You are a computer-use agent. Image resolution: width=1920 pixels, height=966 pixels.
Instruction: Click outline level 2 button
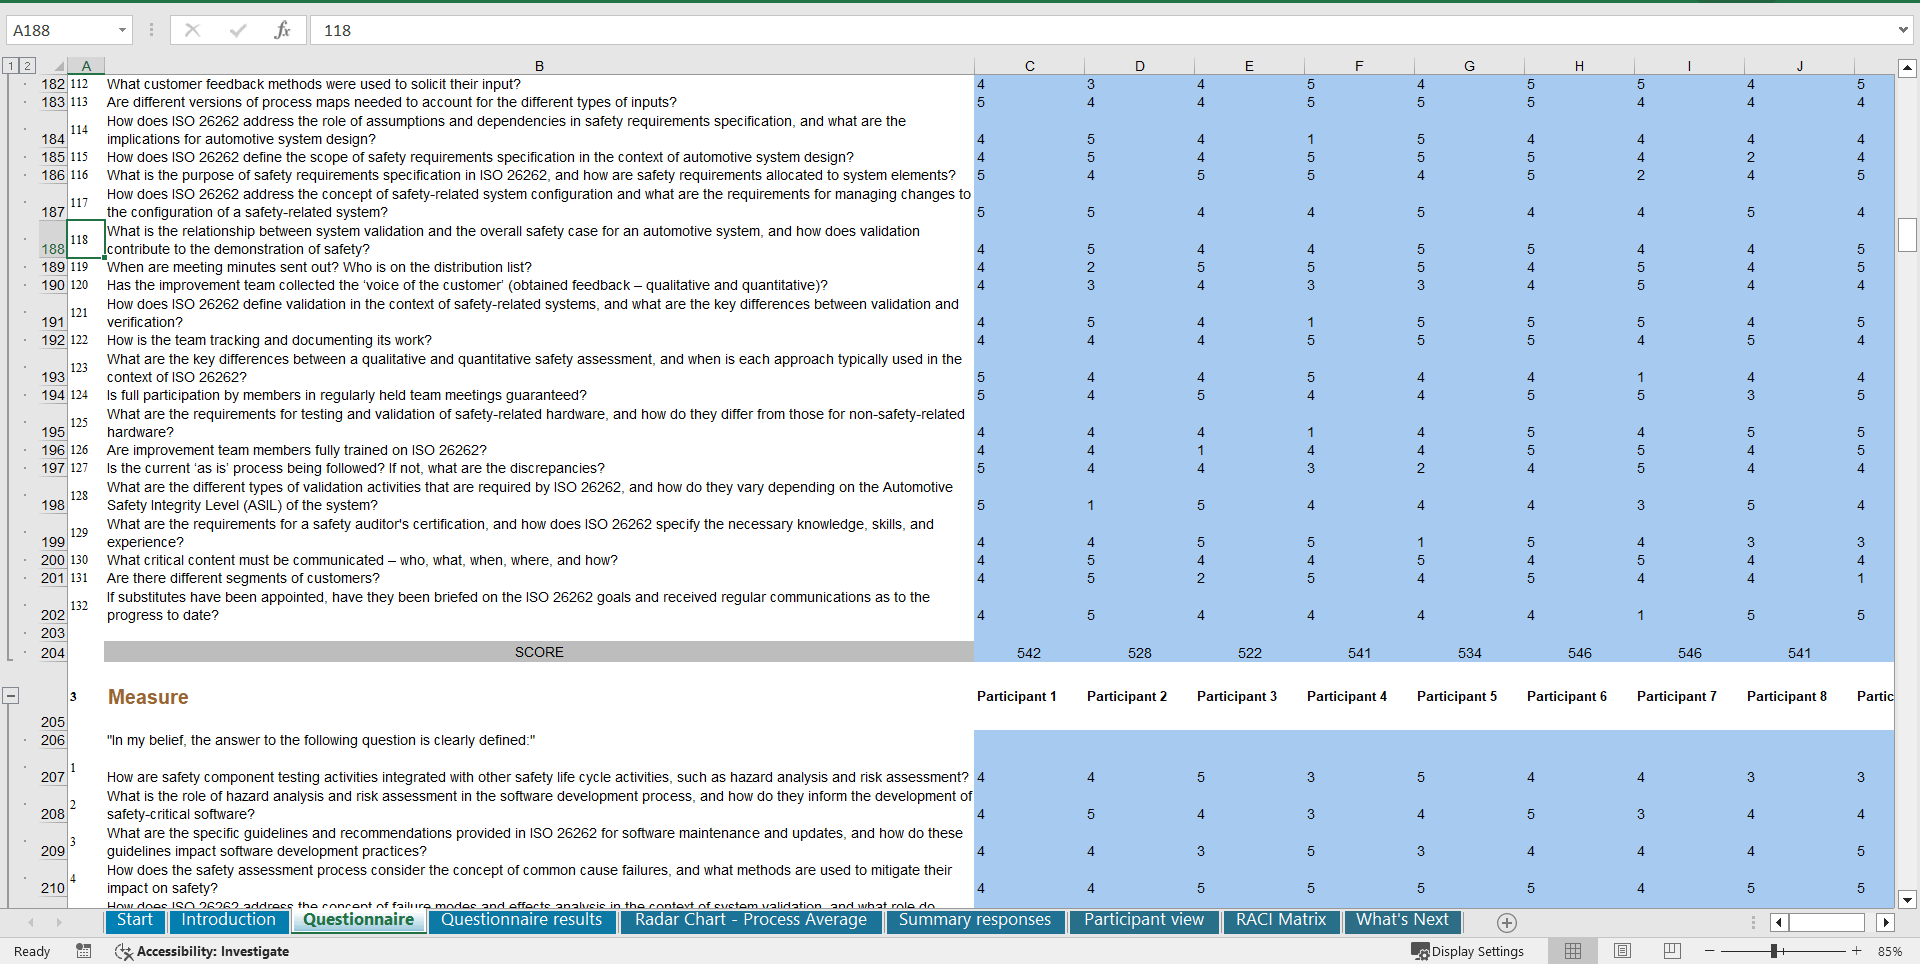coord(27,66)
